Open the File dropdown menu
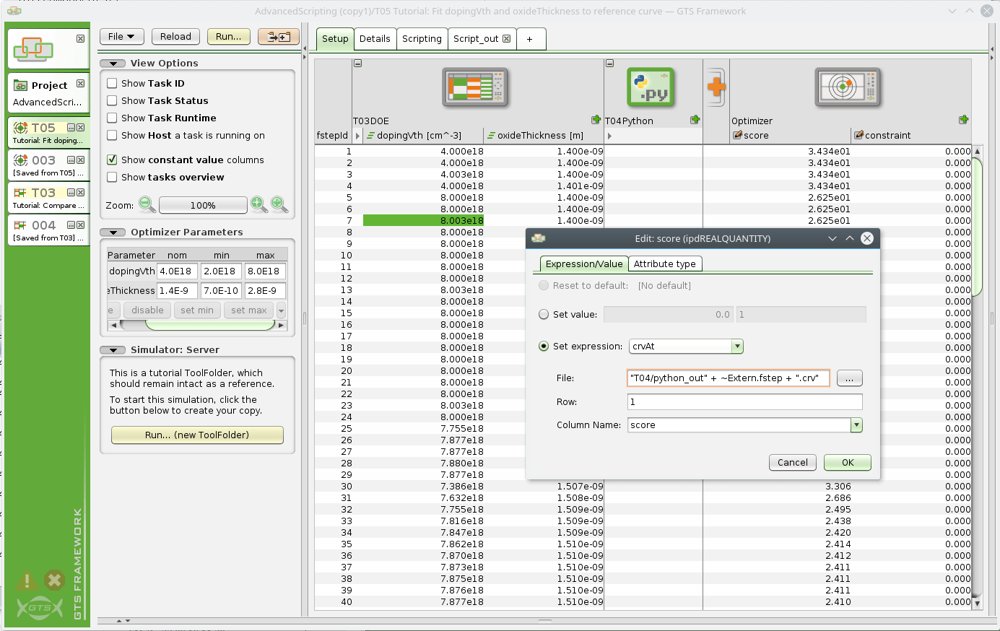The width and height of the screenshot is (1000, 631). [121, 36]
